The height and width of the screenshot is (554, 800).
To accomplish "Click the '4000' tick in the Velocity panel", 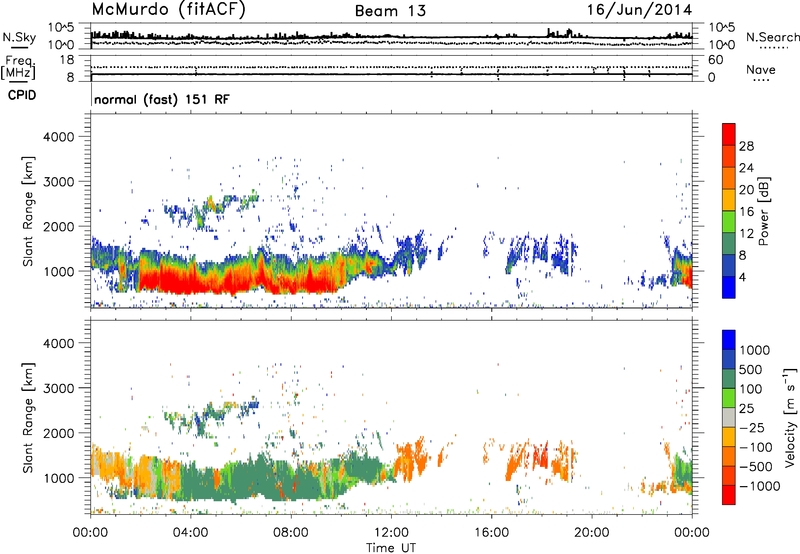I will click(59, 343).
